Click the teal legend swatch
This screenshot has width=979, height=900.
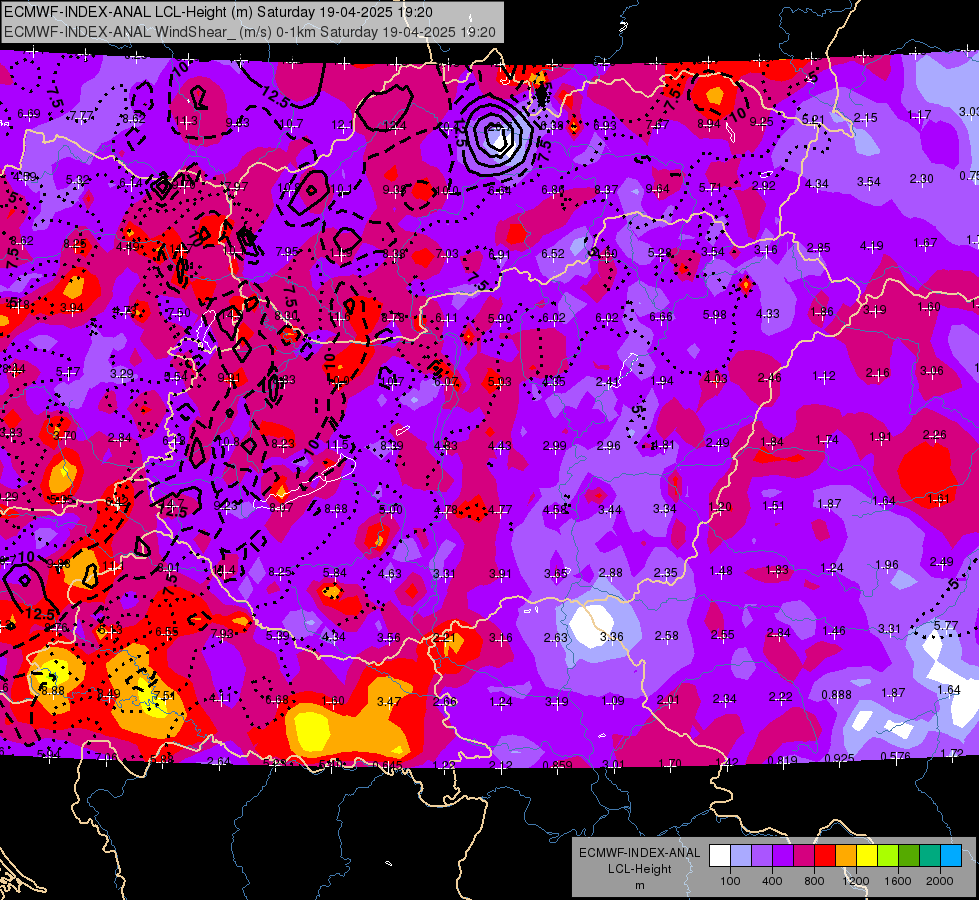point(930,856)
